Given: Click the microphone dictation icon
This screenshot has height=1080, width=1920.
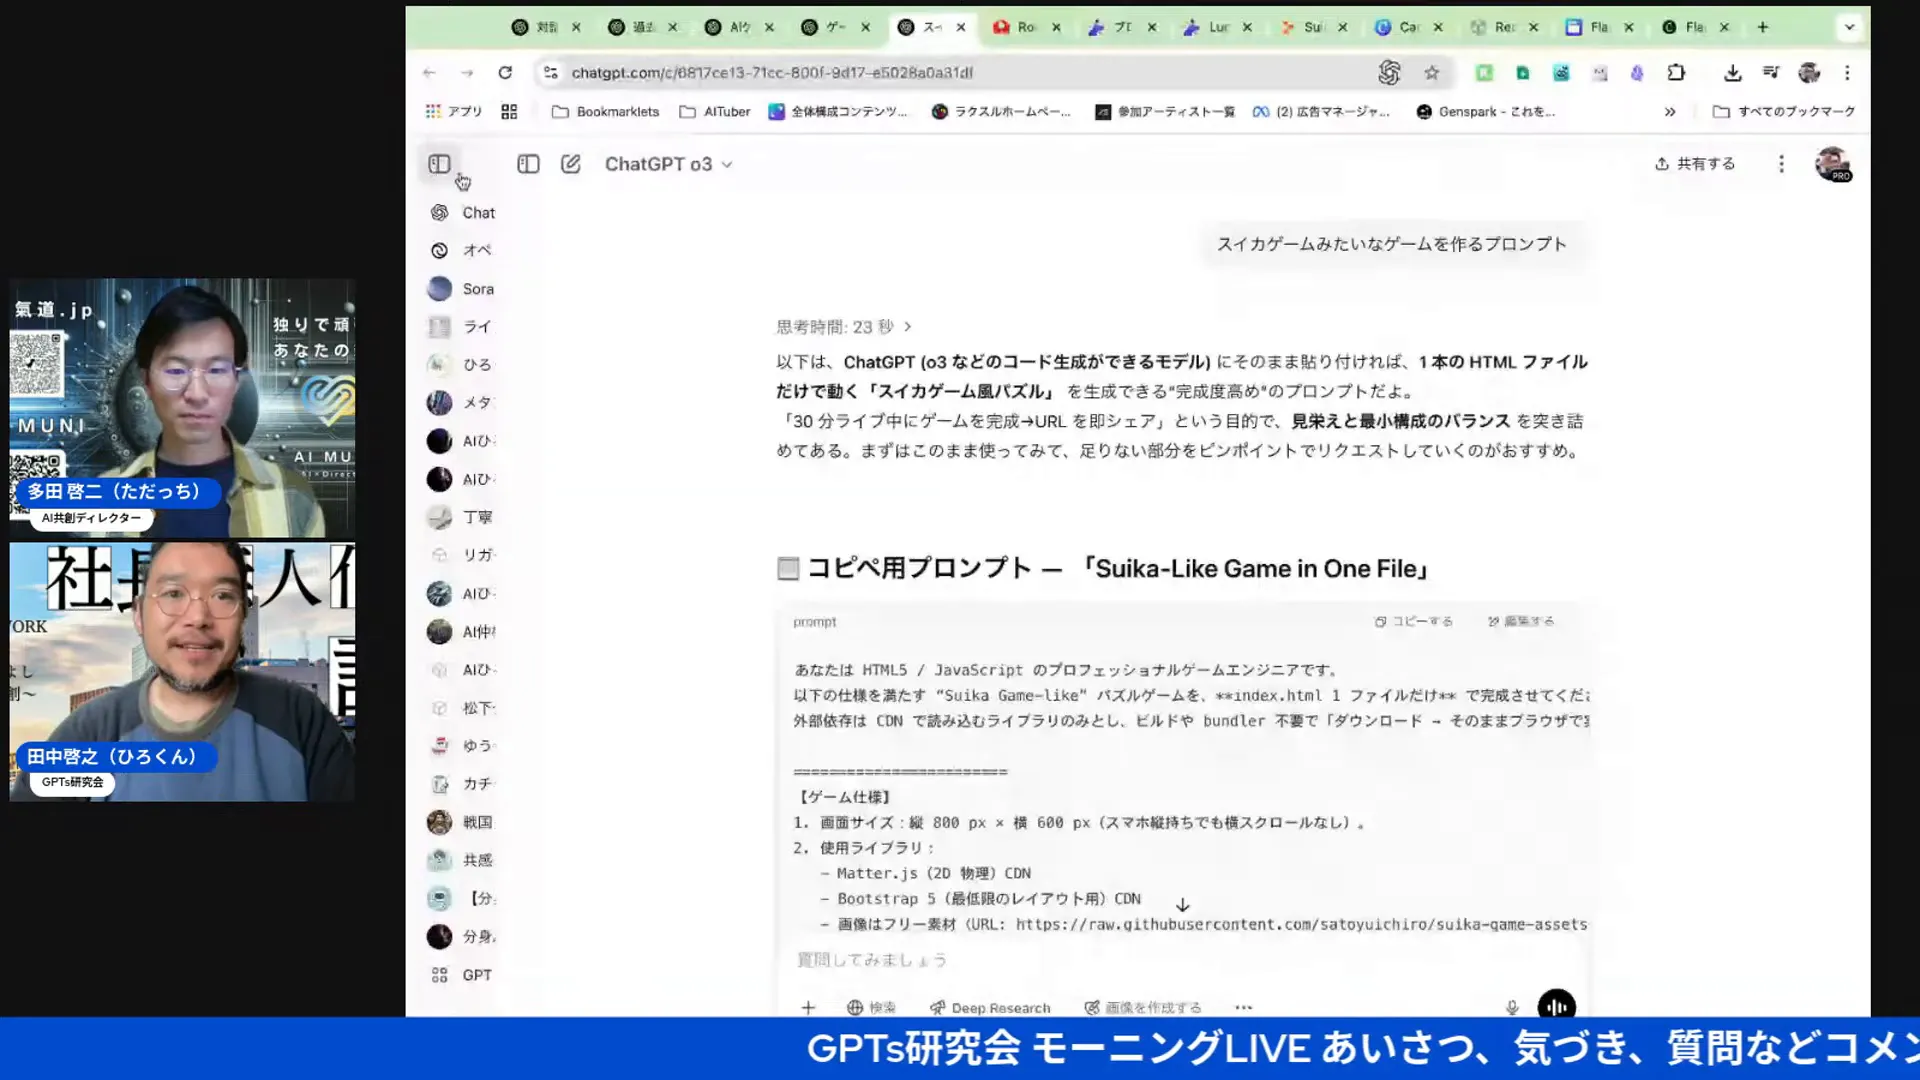Looking at the screenshot, I should click(x=1512, y=1008).
